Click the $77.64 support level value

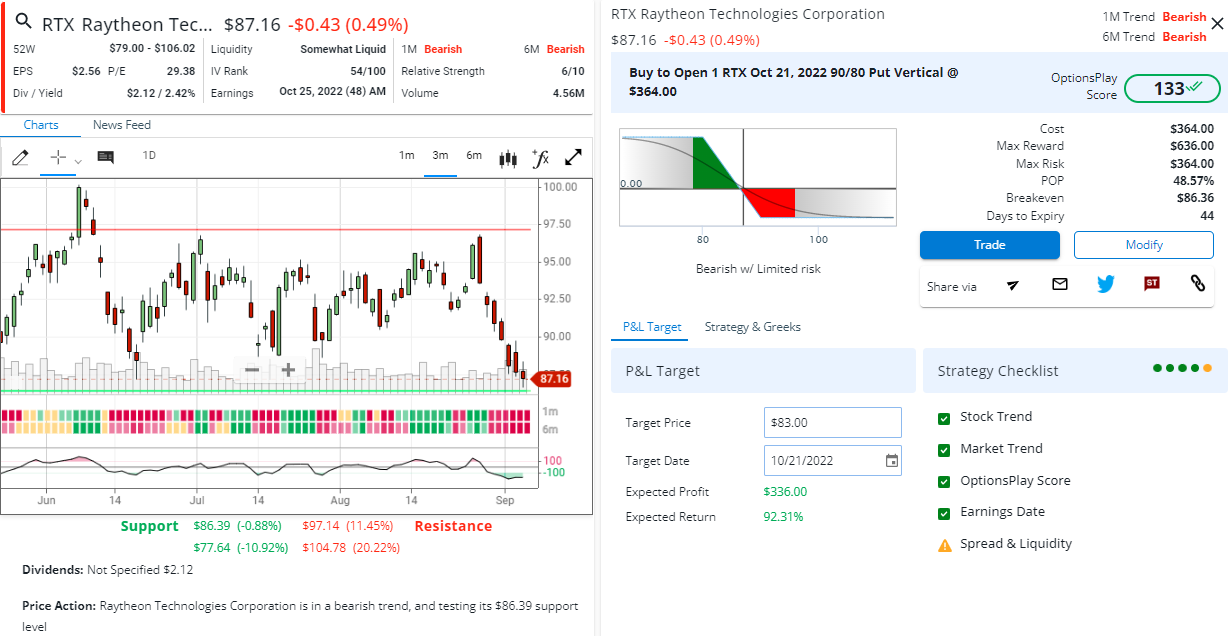[x=211, y=547]
